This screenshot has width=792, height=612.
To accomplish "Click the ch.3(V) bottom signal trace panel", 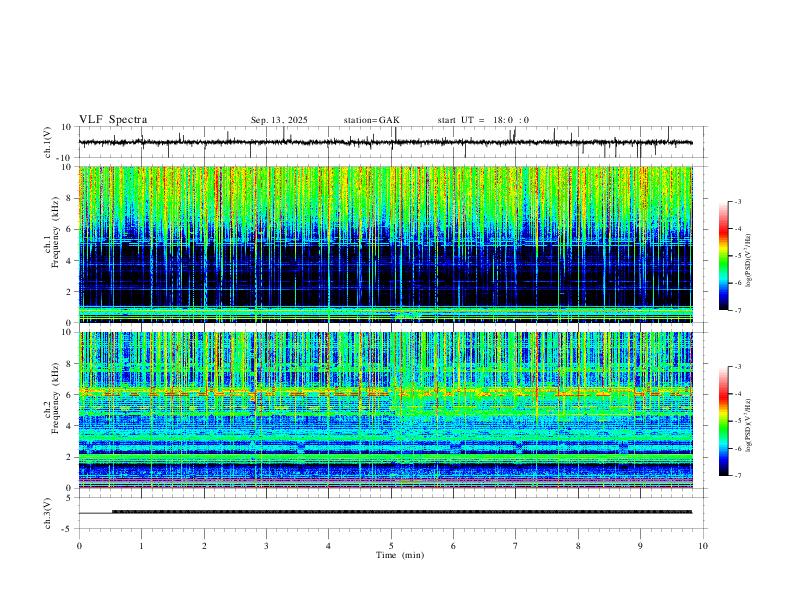I will click(393, 513).
